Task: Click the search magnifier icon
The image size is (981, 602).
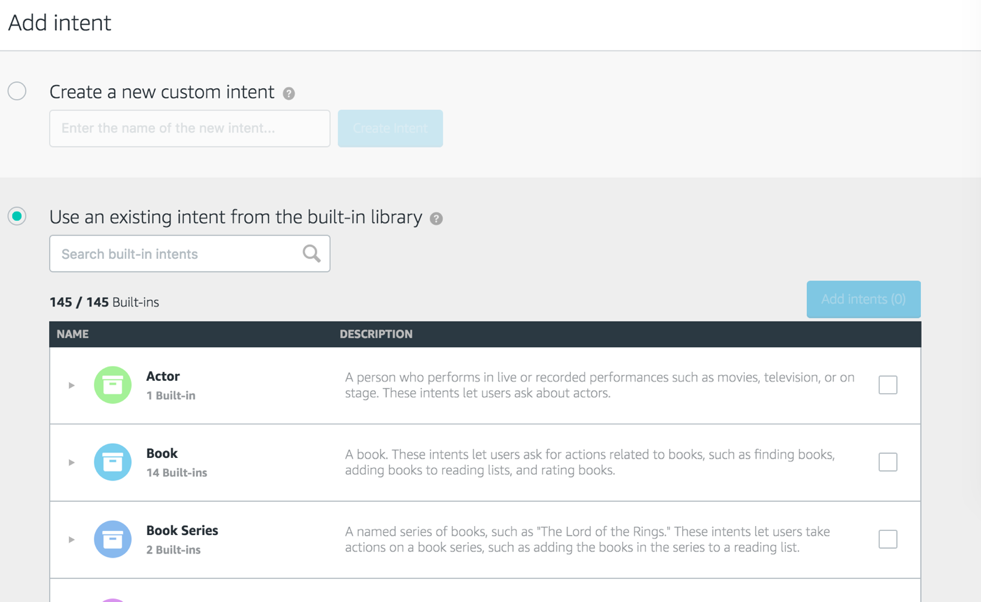Action: click(x=312, y=254)
